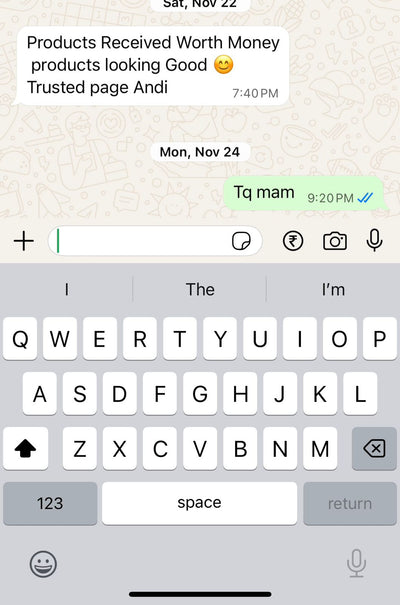Choose the "I'm" word suggestion

click(x=333, y=289)
